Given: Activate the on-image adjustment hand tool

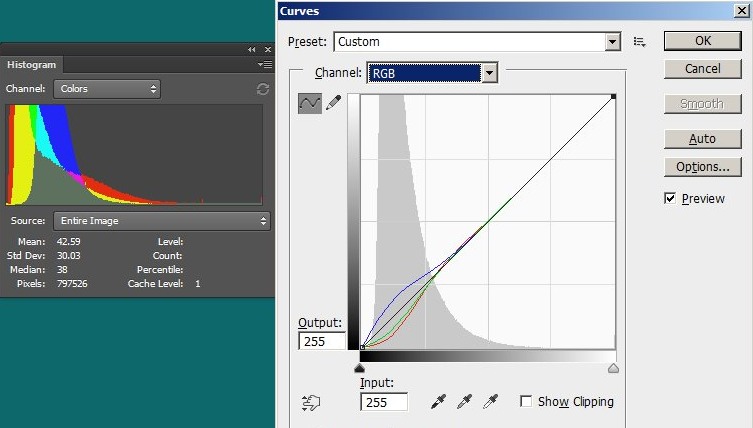Looking at the screenshot, I should coord(311,402).
